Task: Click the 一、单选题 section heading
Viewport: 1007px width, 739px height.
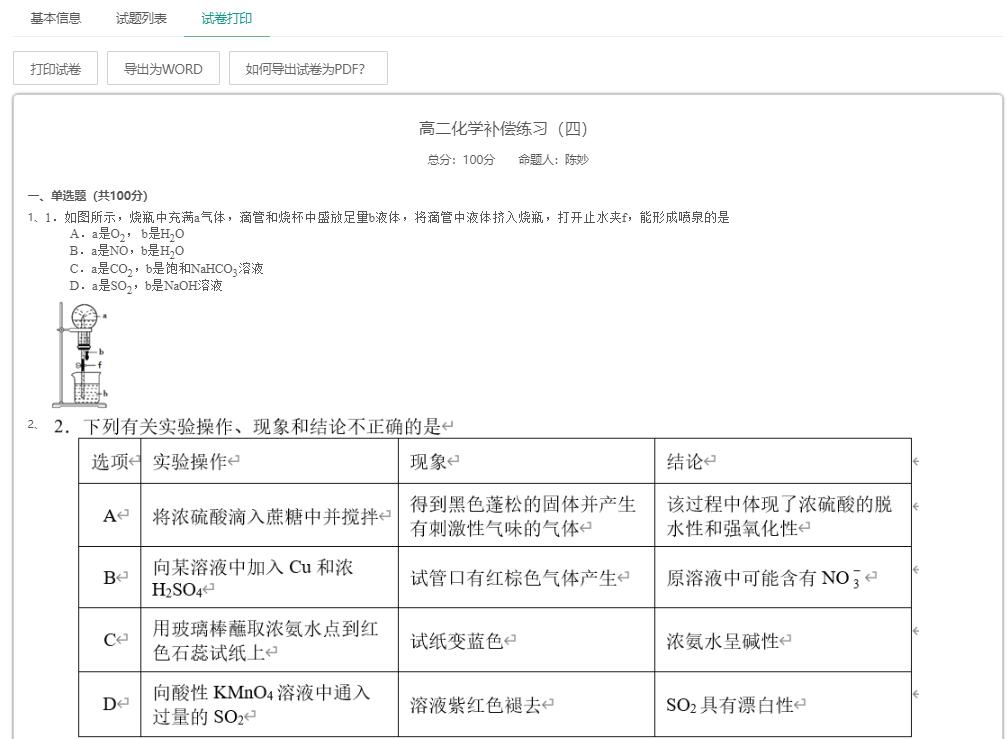Action: [88, 196]
